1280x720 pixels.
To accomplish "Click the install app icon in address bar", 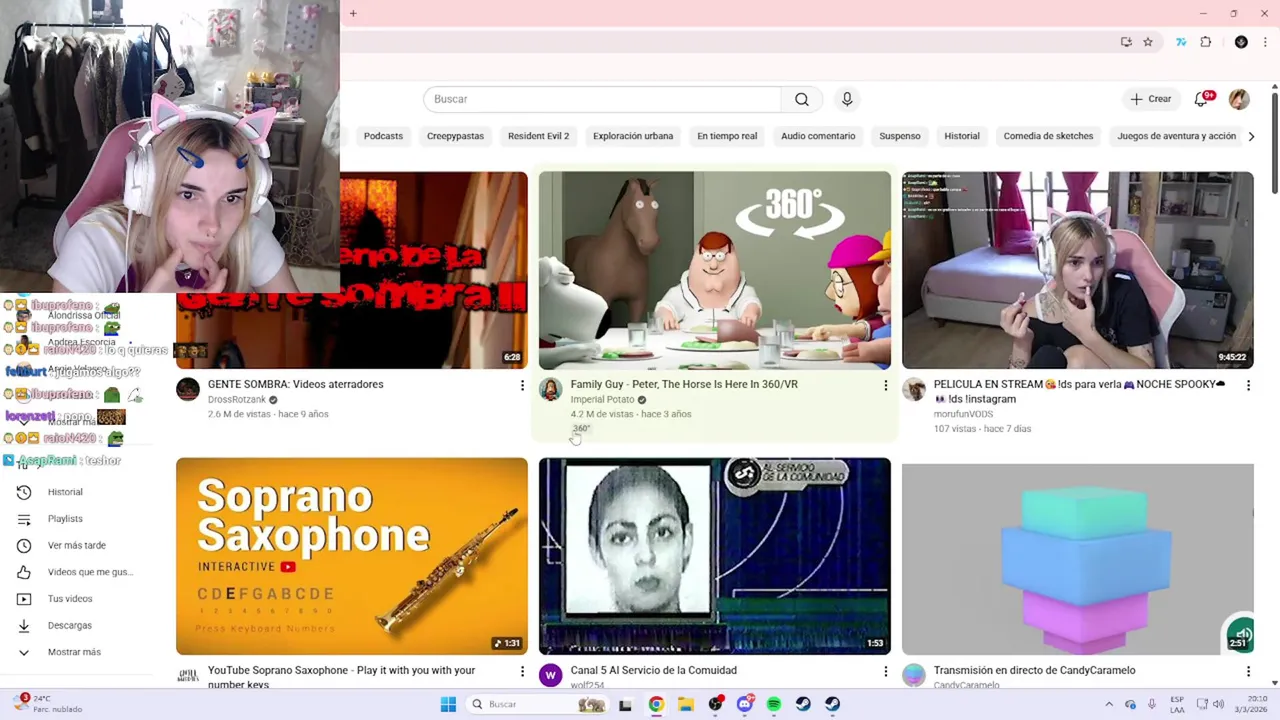I will click(x=1126, y=42).
